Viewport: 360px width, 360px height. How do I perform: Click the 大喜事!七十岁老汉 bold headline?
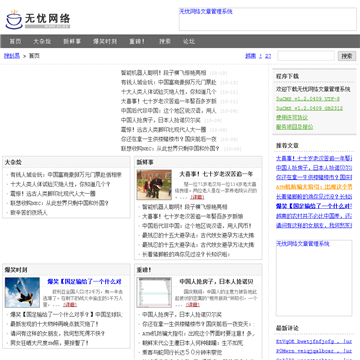pos(216,174)
